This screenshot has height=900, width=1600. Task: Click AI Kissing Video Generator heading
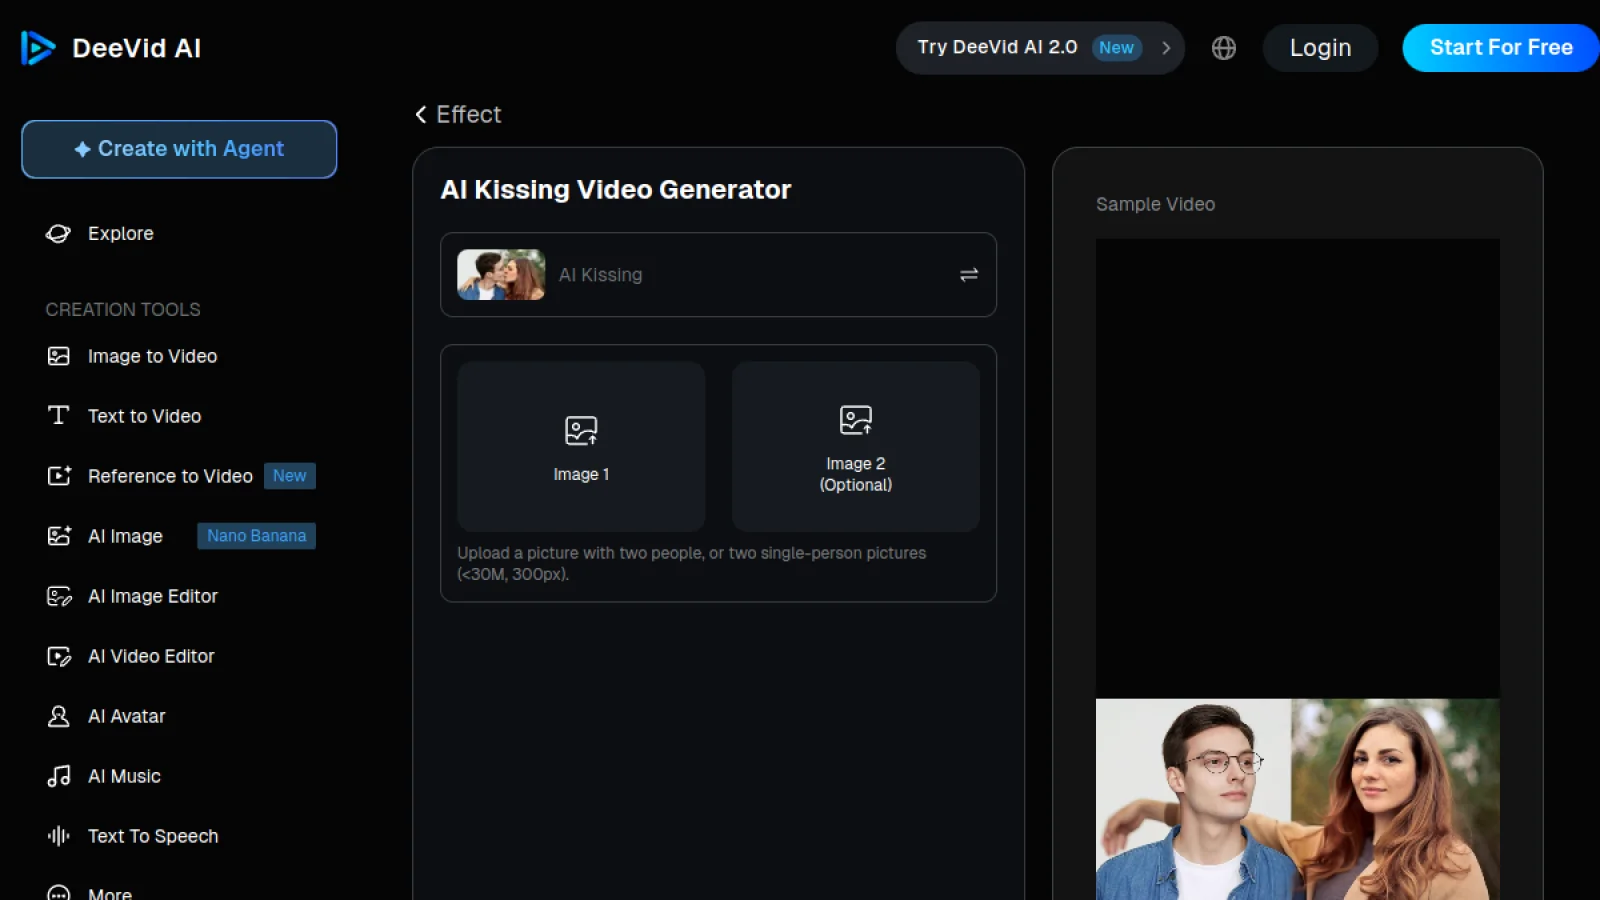[616, 190]
